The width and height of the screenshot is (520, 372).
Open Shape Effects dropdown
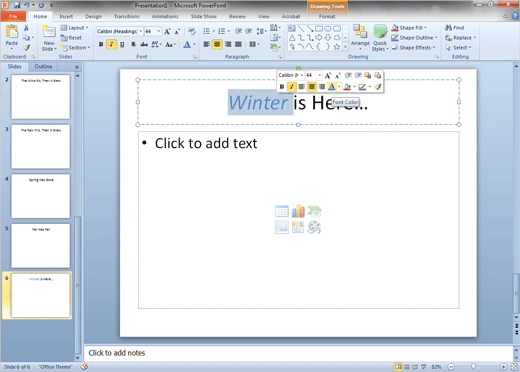[x=413, y=48]
